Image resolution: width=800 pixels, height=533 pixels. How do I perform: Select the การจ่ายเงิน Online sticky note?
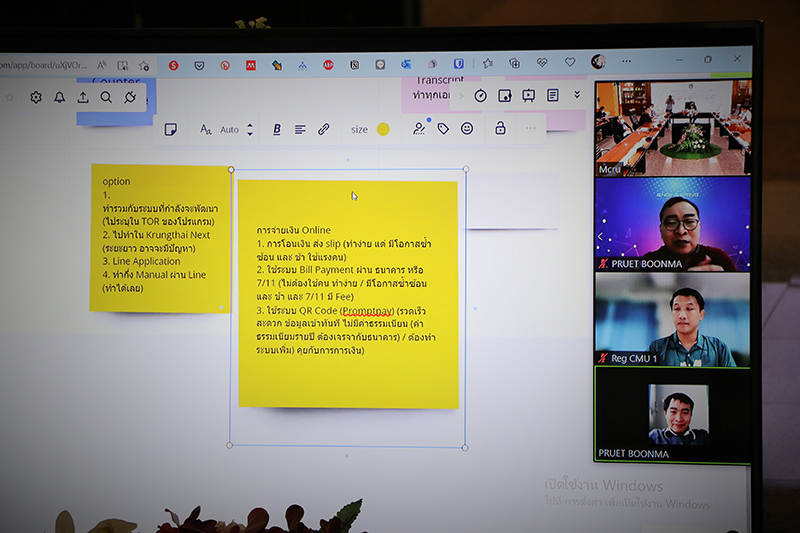click(348, 294)
